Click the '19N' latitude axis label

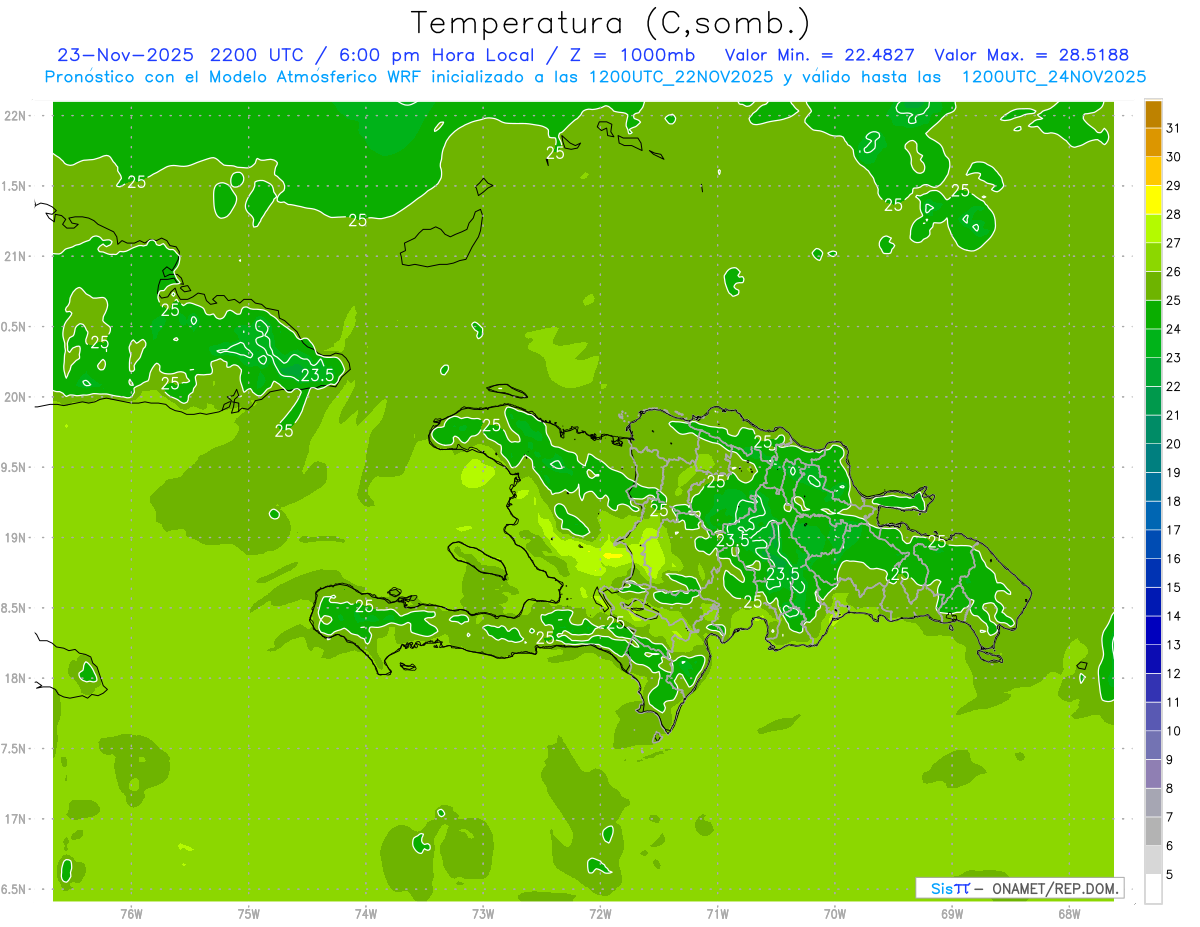point(15,538)
